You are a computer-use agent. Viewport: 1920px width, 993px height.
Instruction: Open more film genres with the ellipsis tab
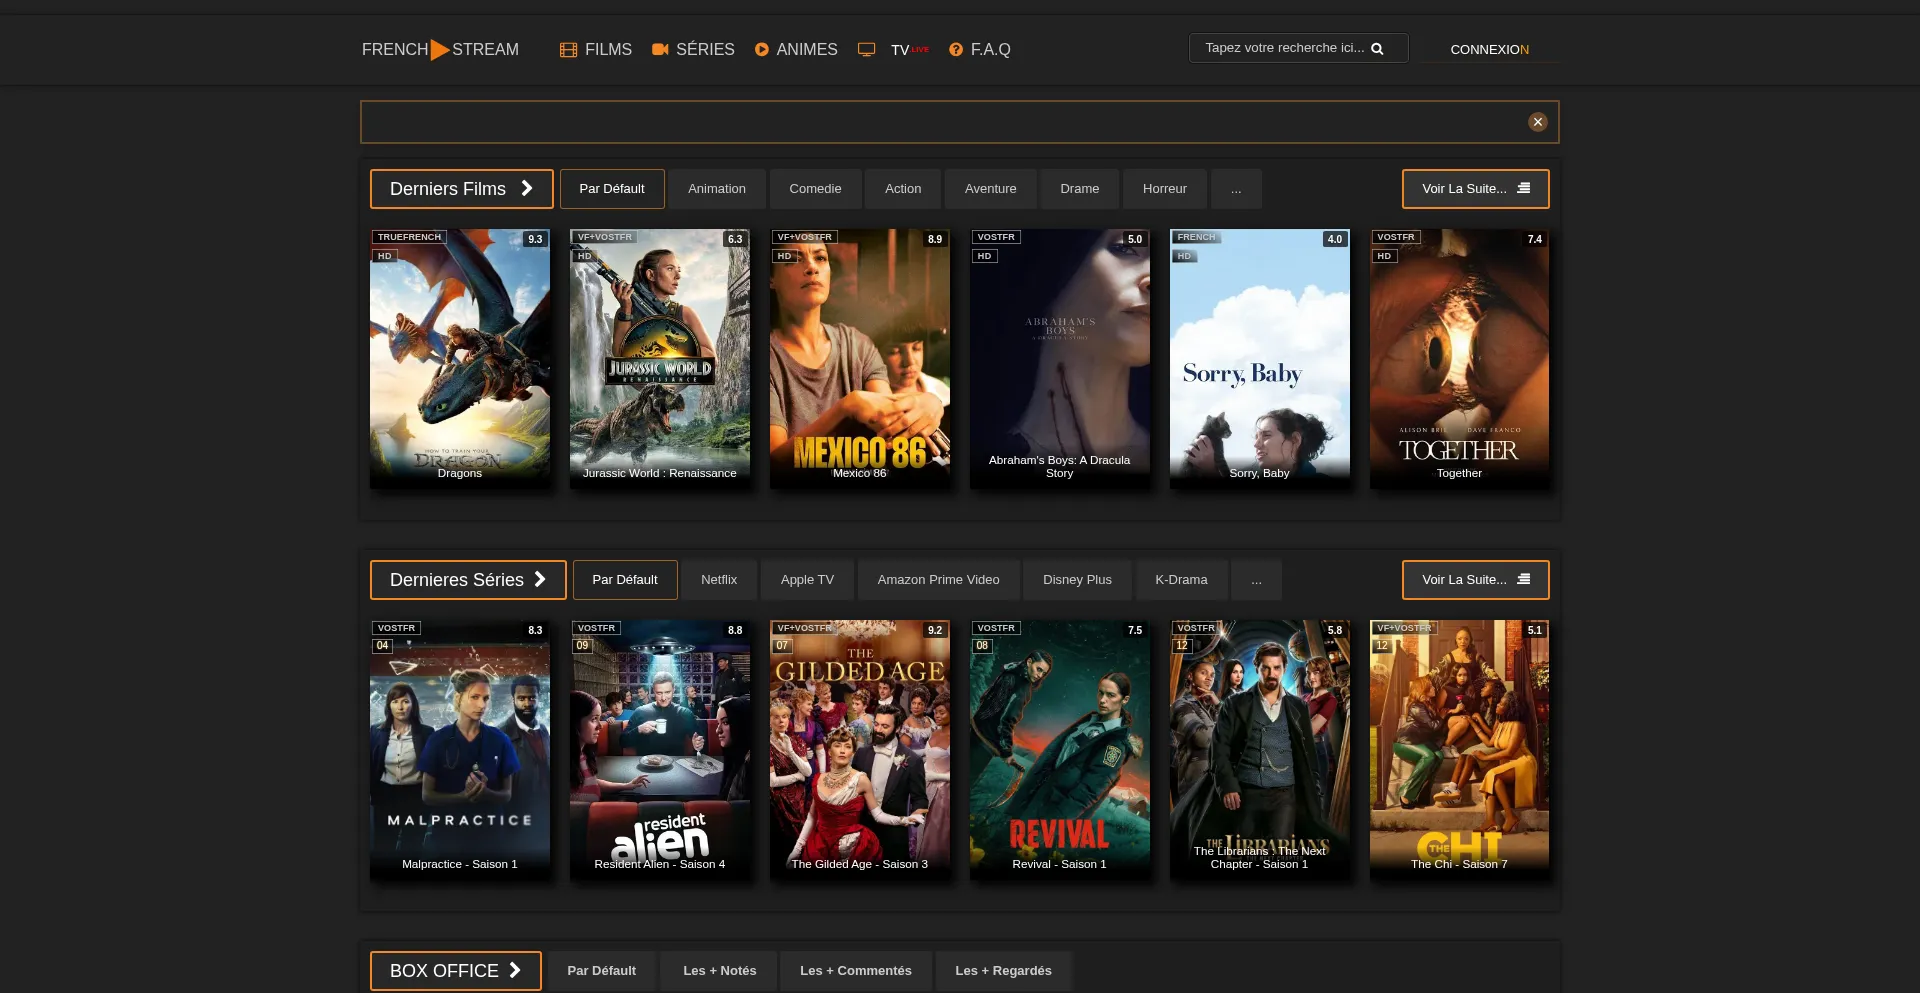[x=1236, y=189]
